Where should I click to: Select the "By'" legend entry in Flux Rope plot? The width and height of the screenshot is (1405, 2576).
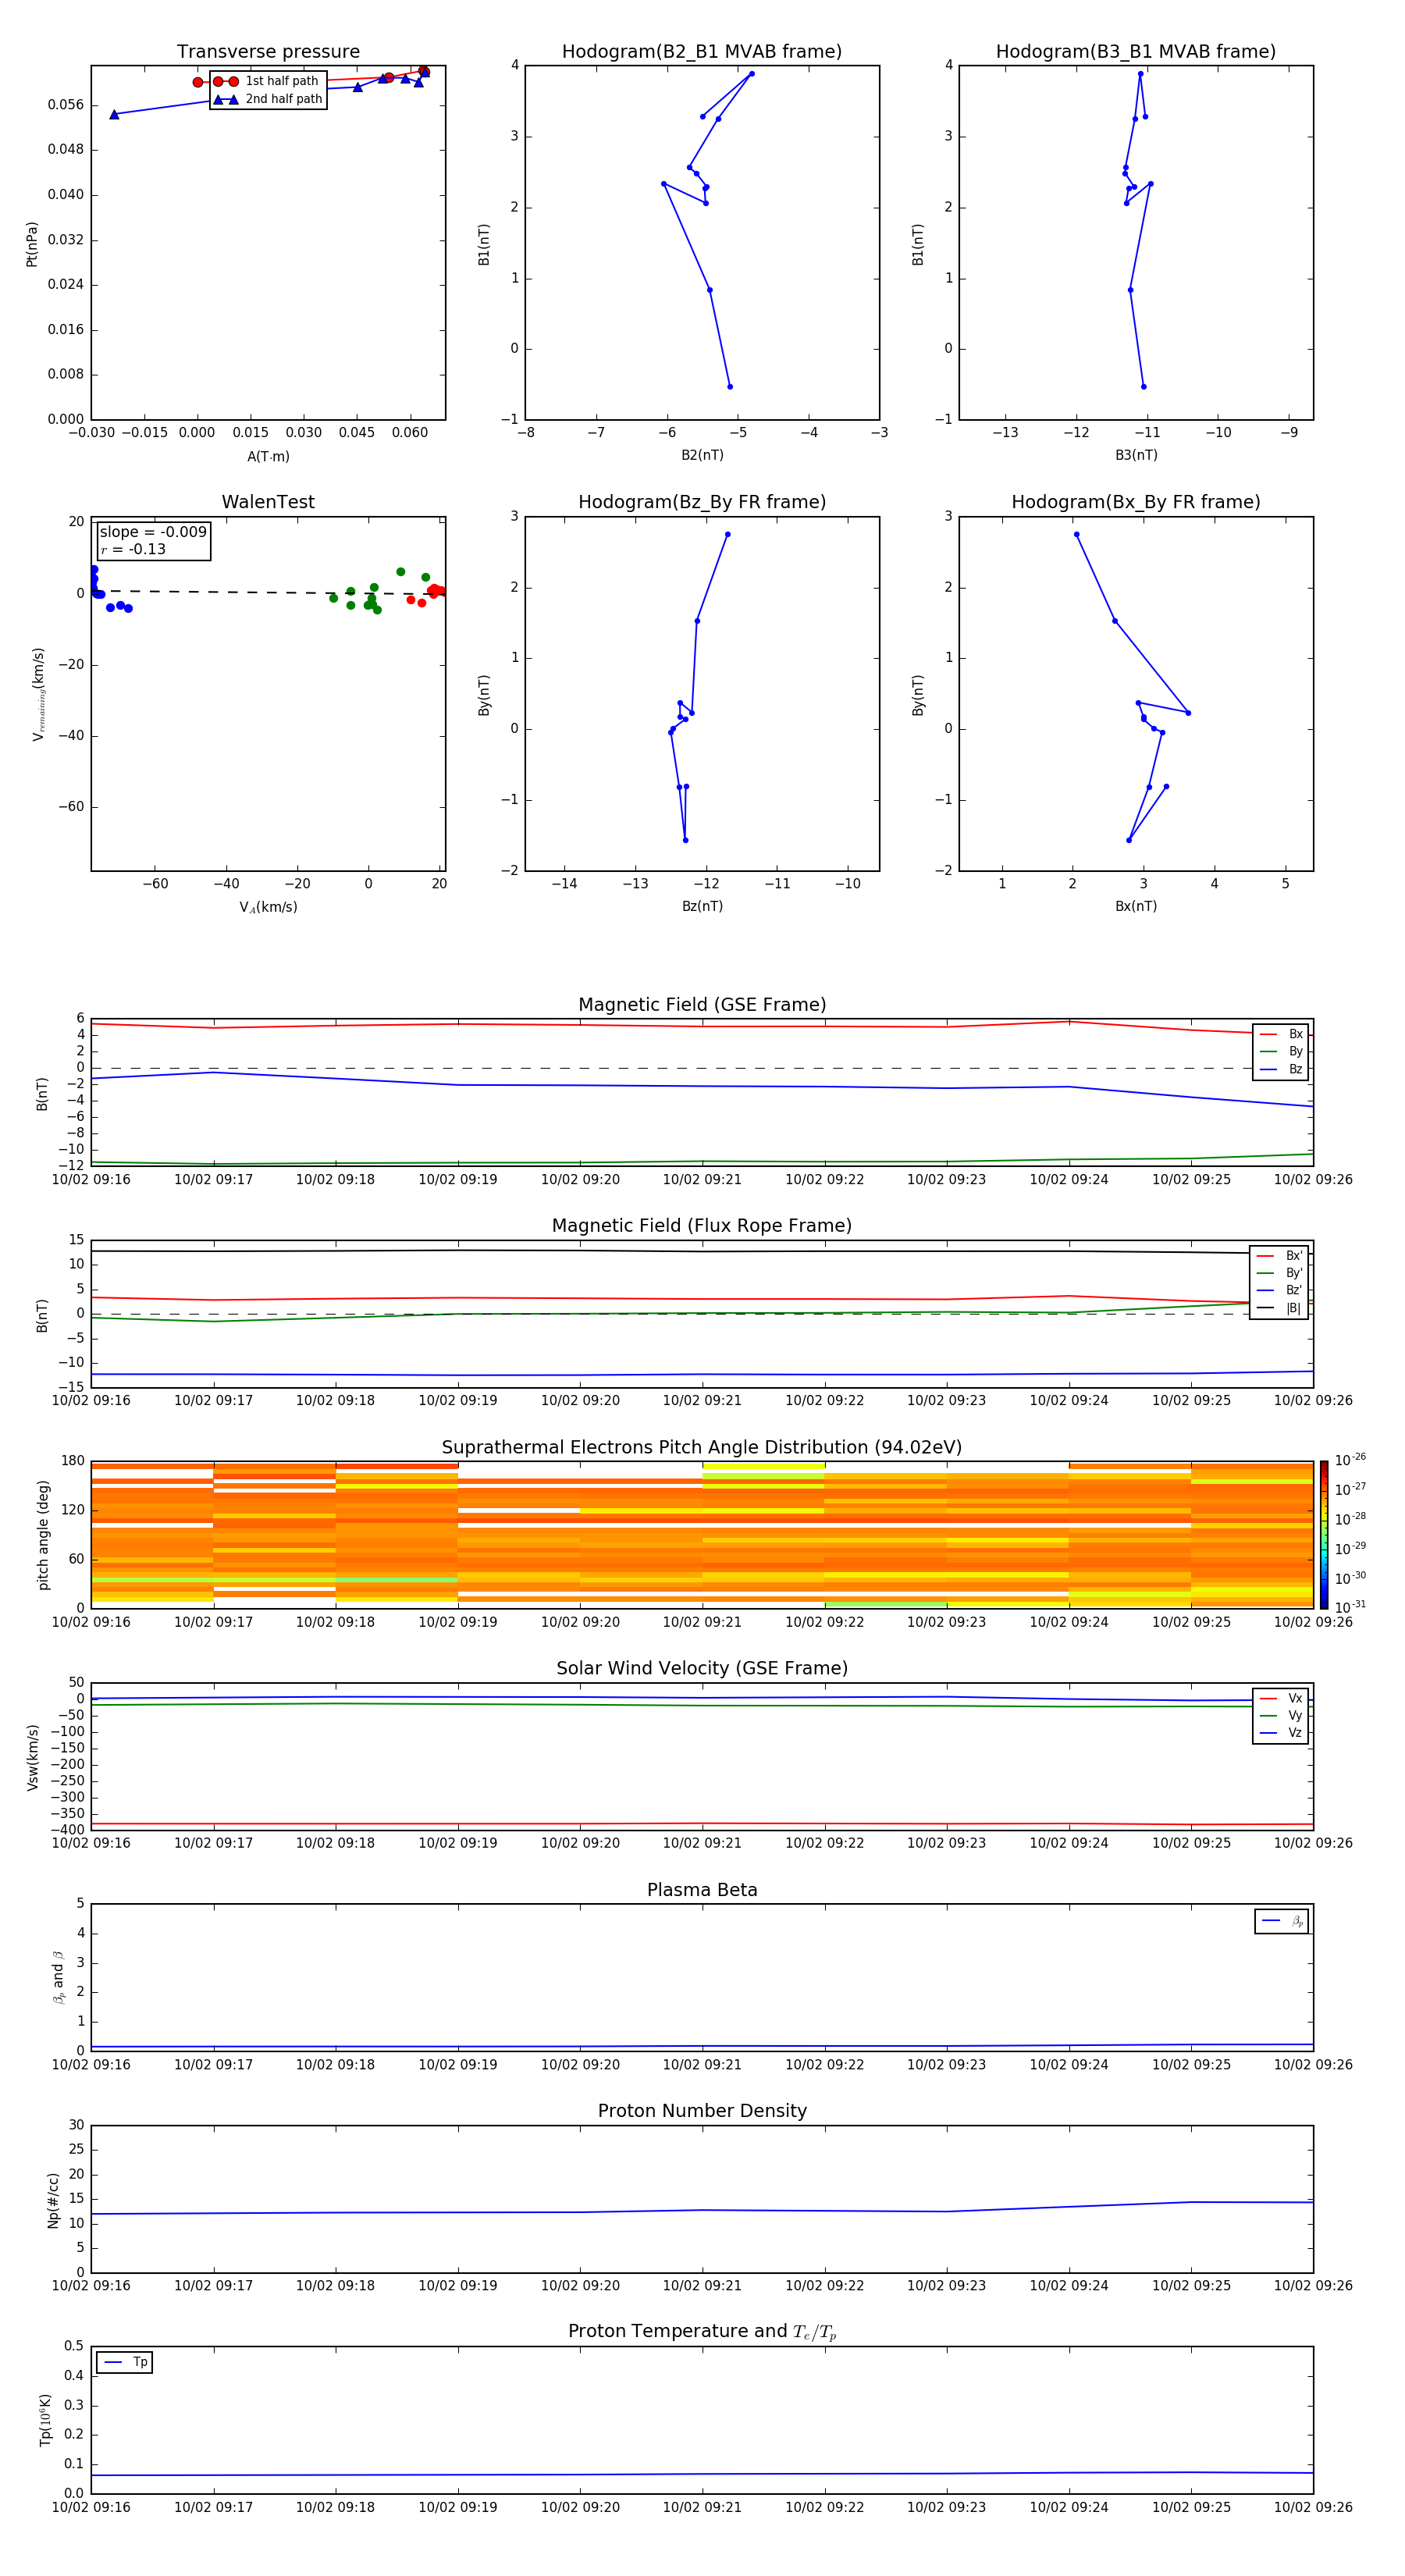pos(1279,1273)
